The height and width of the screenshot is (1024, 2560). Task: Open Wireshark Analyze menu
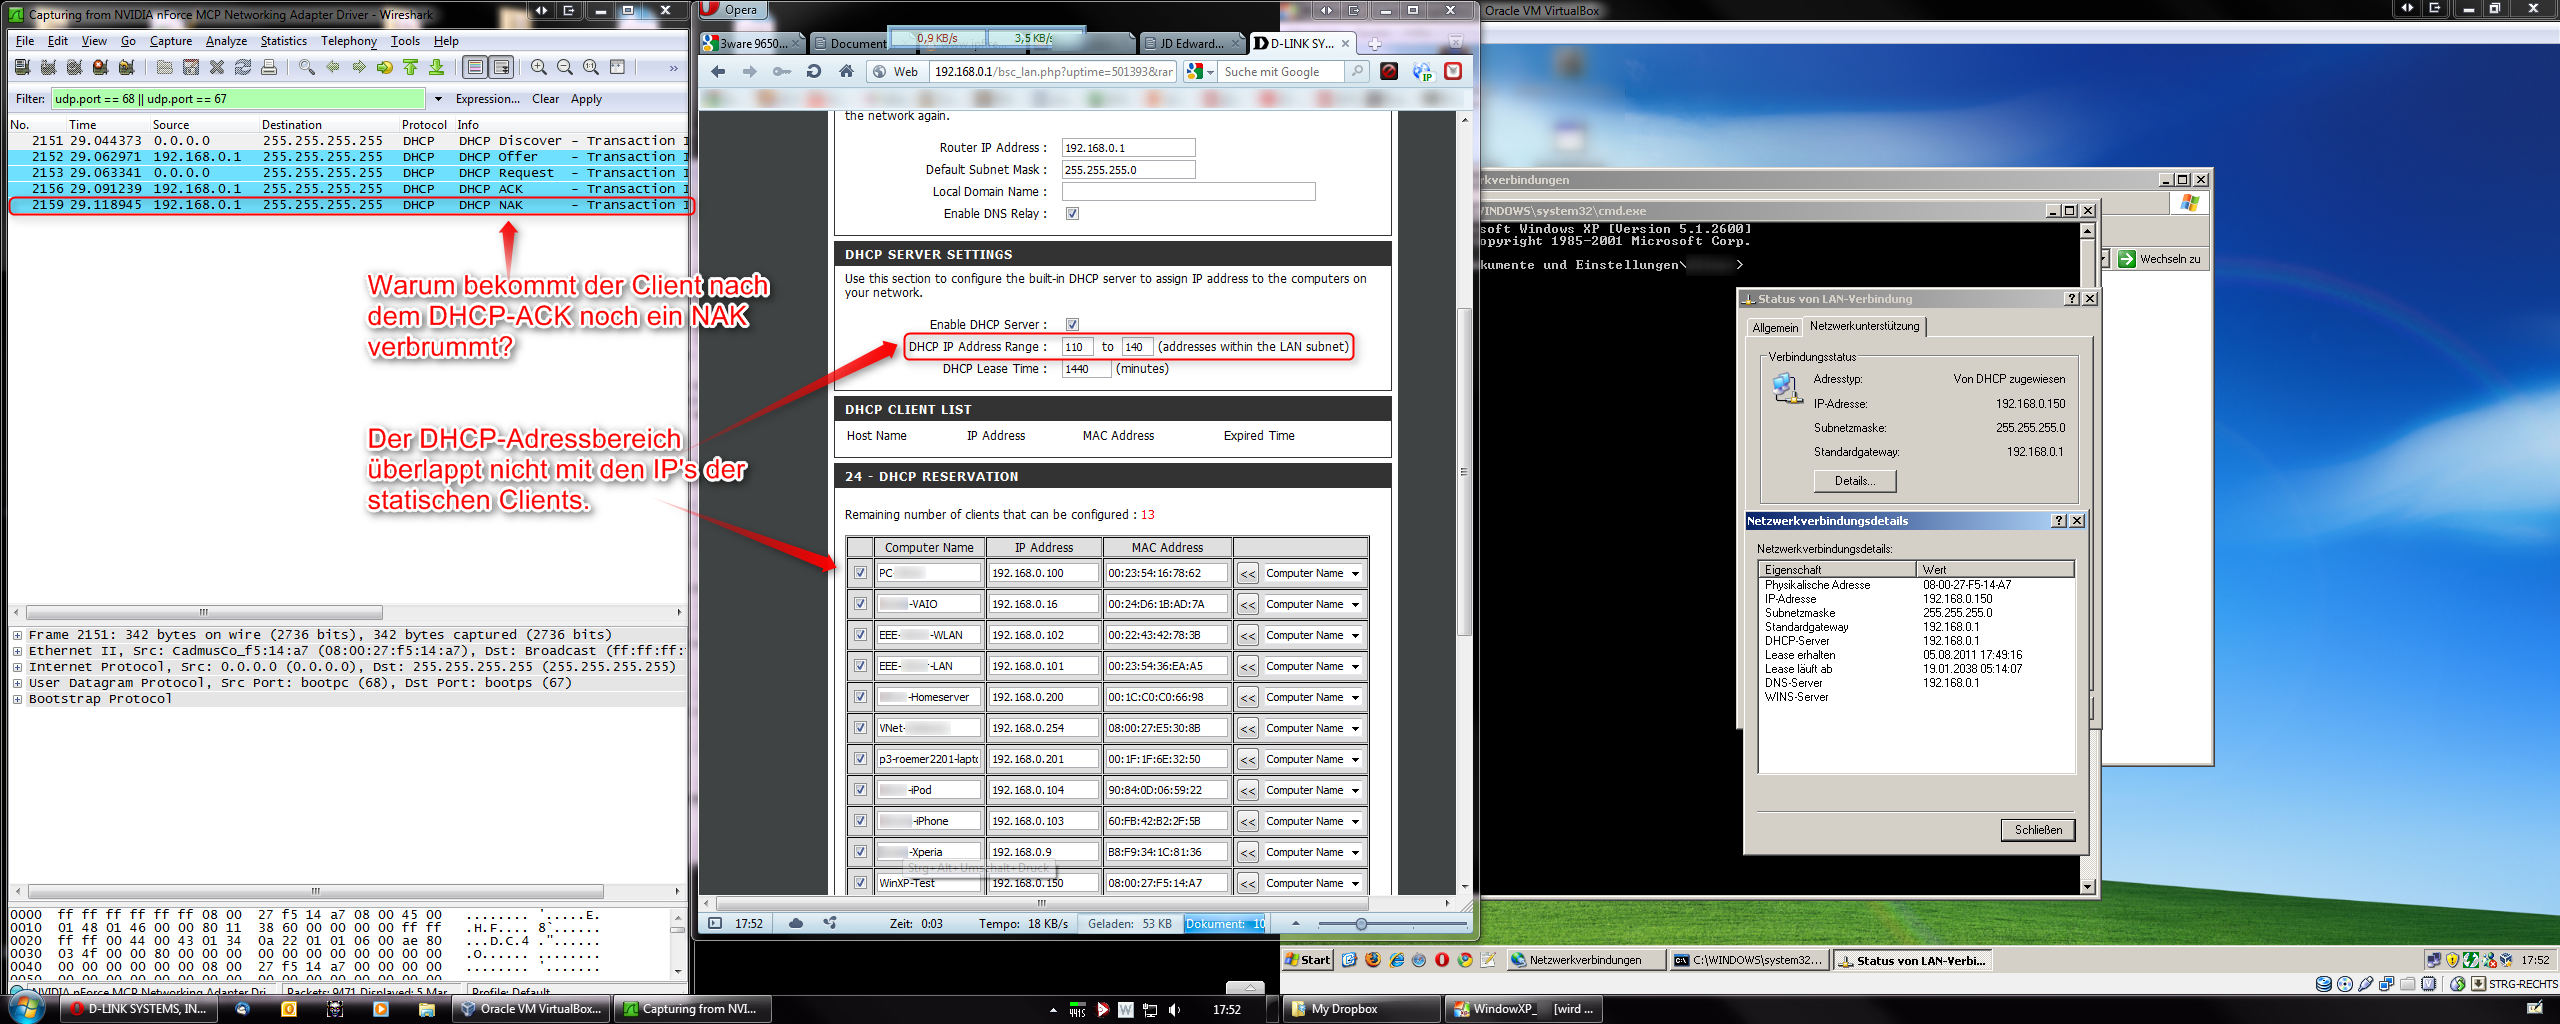(x=226, y=41)
